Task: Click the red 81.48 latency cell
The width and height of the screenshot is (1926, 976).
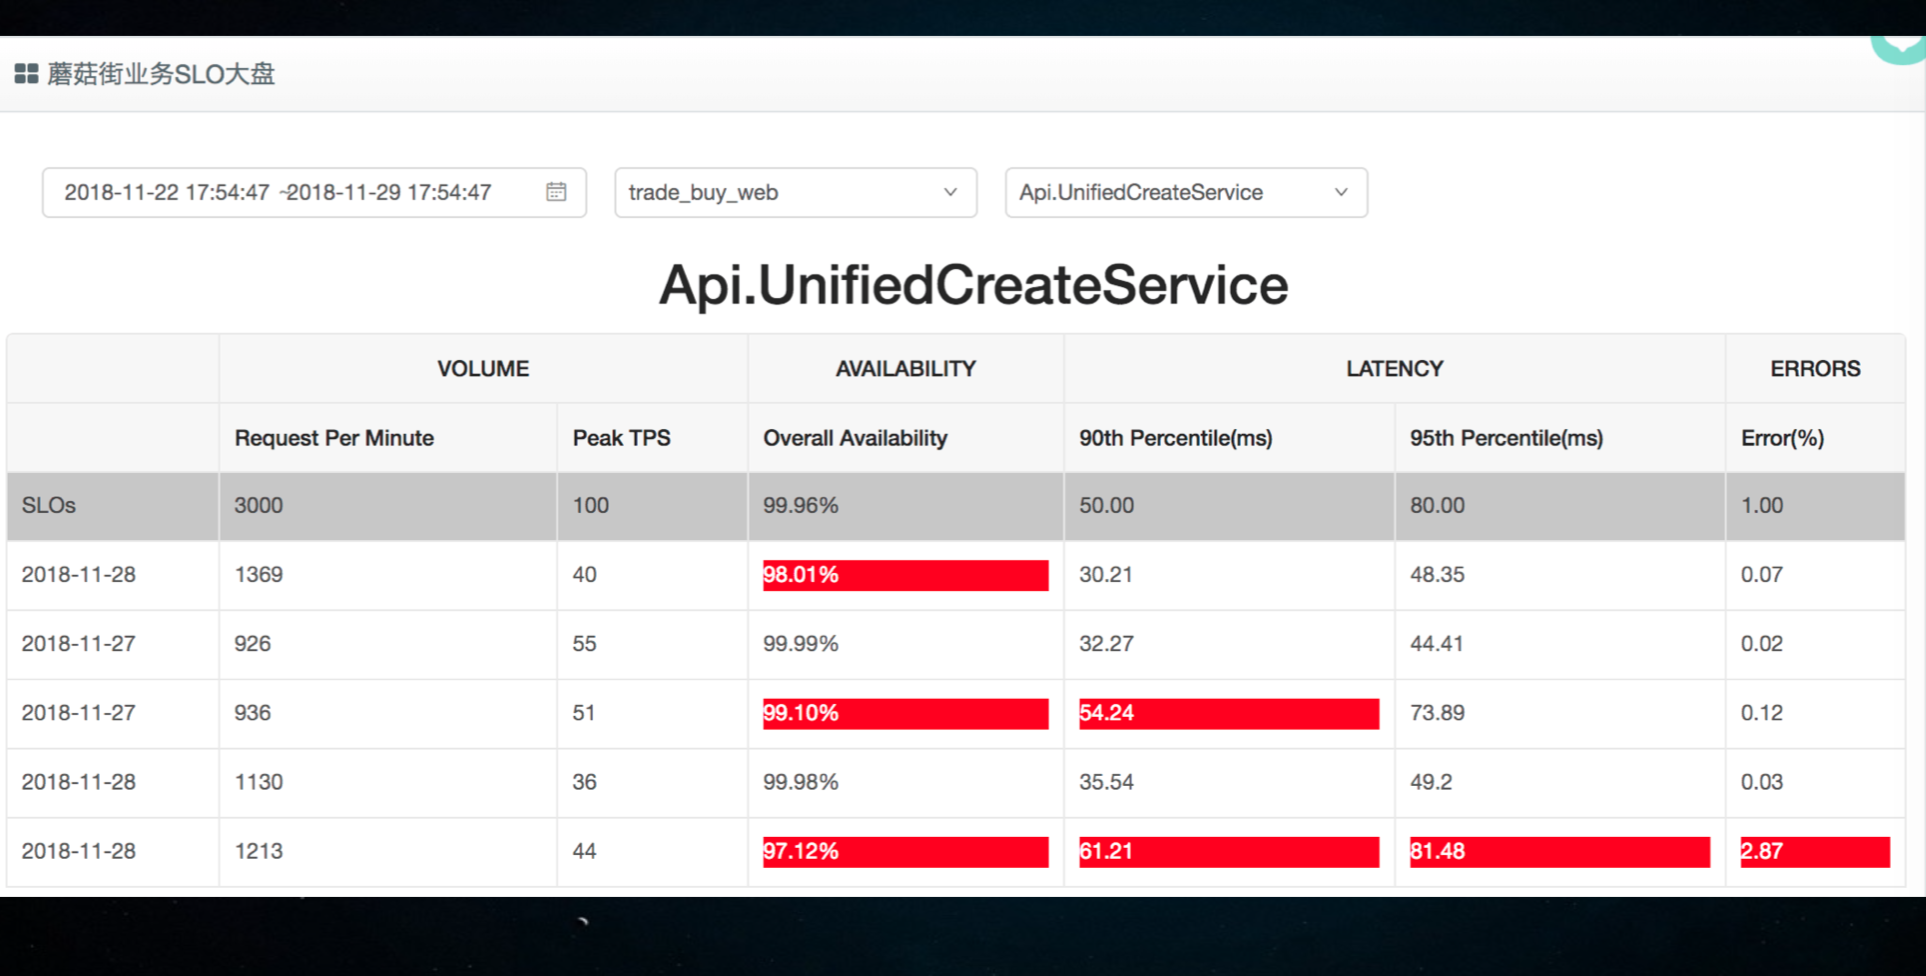Action: (1560, 852)
